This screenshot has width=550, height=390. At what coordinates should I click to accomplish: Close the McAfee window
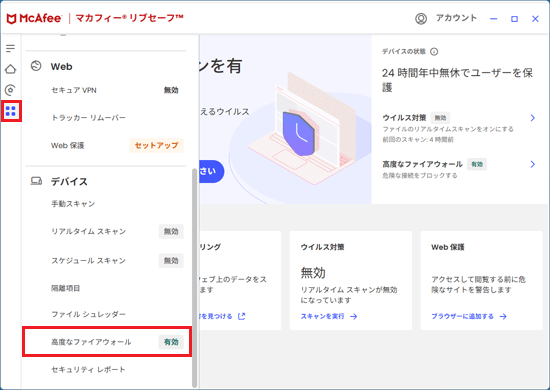[535, 19]
